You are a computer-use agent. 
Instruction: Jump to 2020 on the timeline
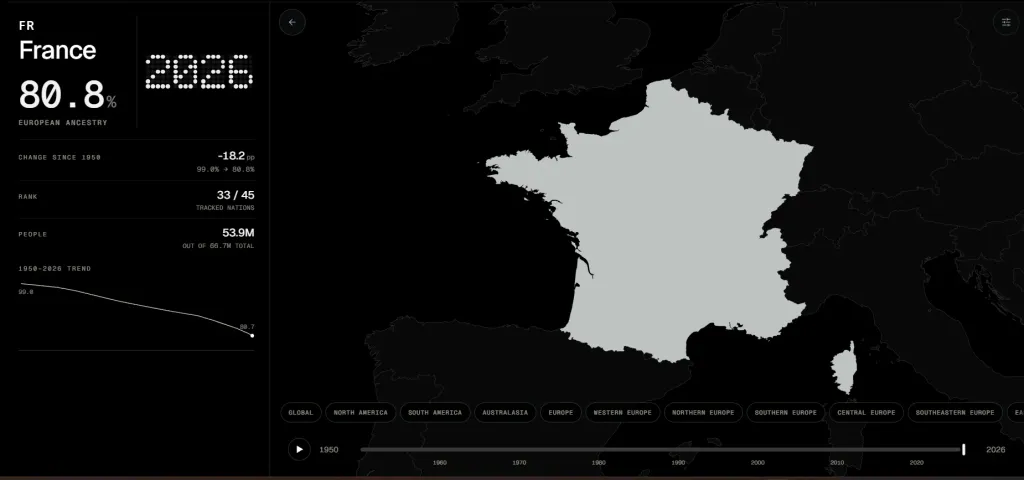(x=916, y=462)
